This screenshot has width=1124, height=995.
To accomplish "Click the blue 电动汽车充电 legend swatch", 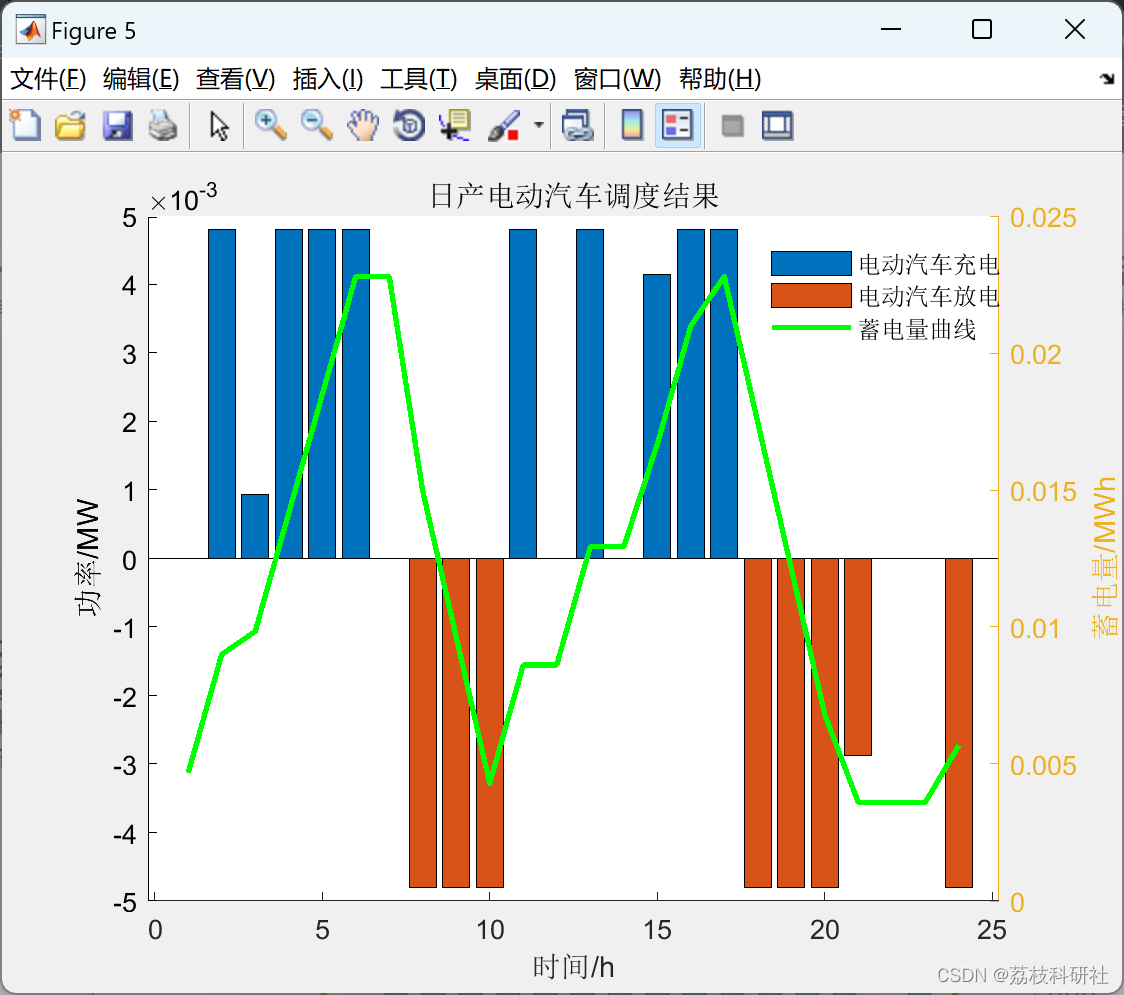I will 811,263.
